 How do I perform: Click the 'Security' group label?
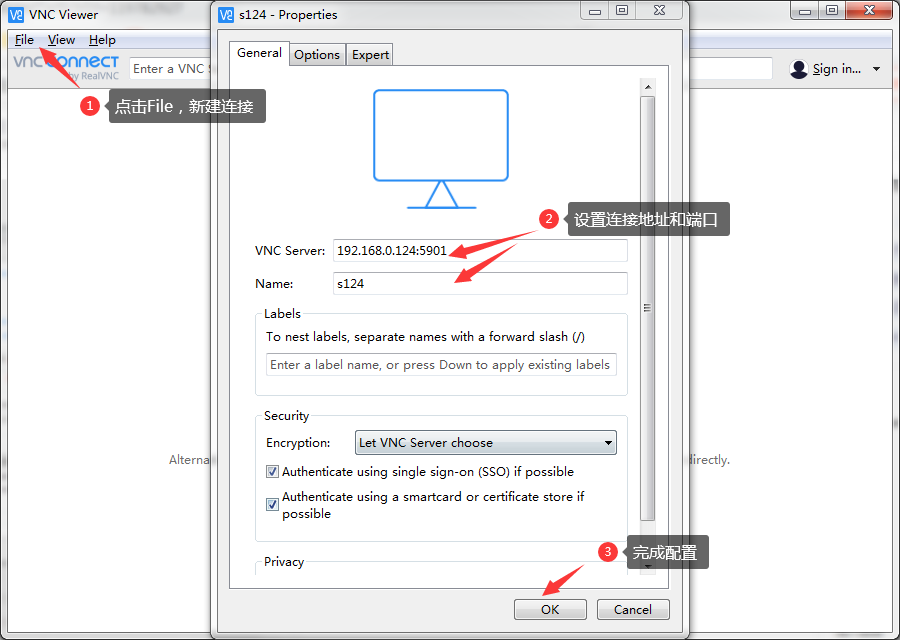point(286,416)
